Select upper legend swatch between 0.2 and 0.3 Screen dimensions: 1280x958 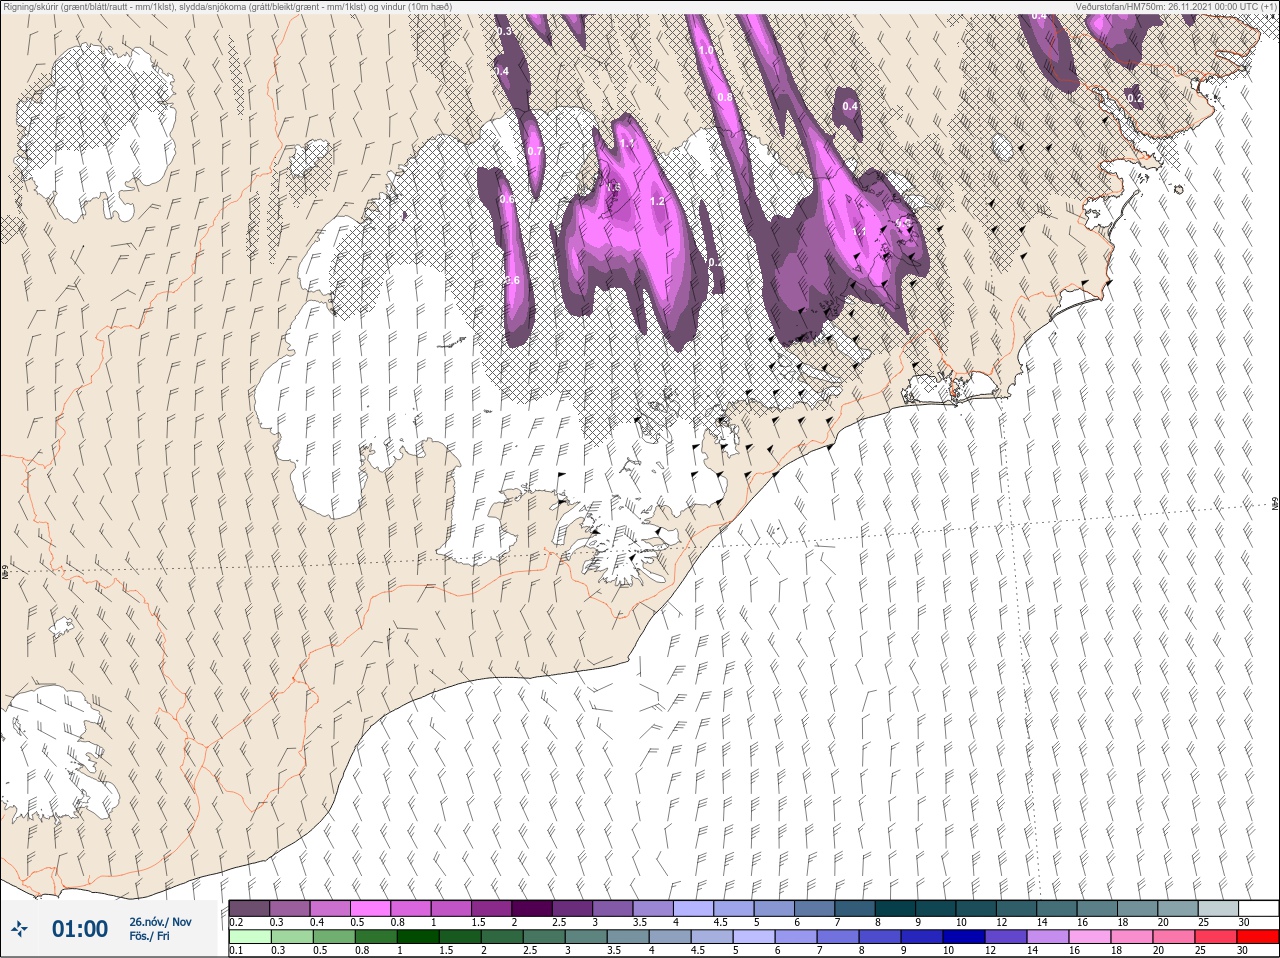click(x=249, y=908)
